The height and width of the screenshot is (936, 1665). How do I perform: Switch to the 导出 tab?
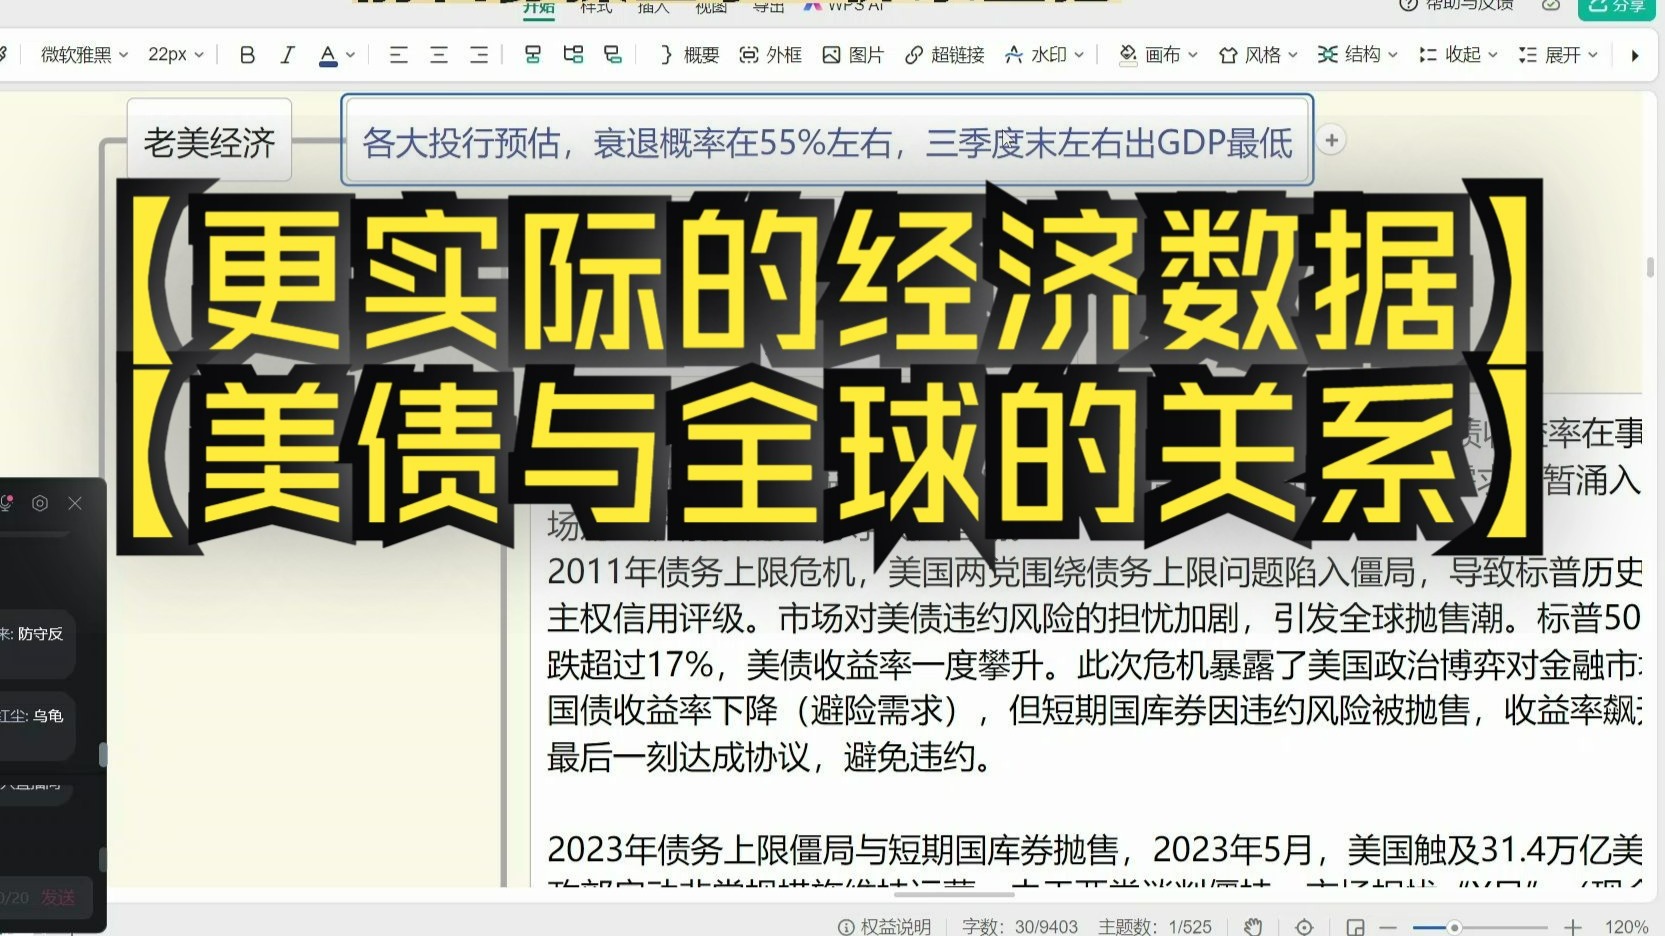pyautogui.click(x=768, y=6)
